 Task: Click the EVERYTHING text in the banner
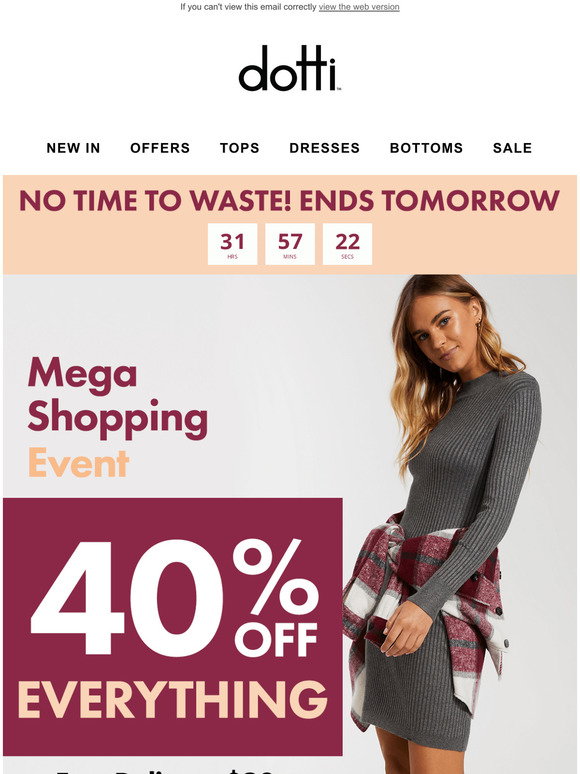click(x=173, y=699)
